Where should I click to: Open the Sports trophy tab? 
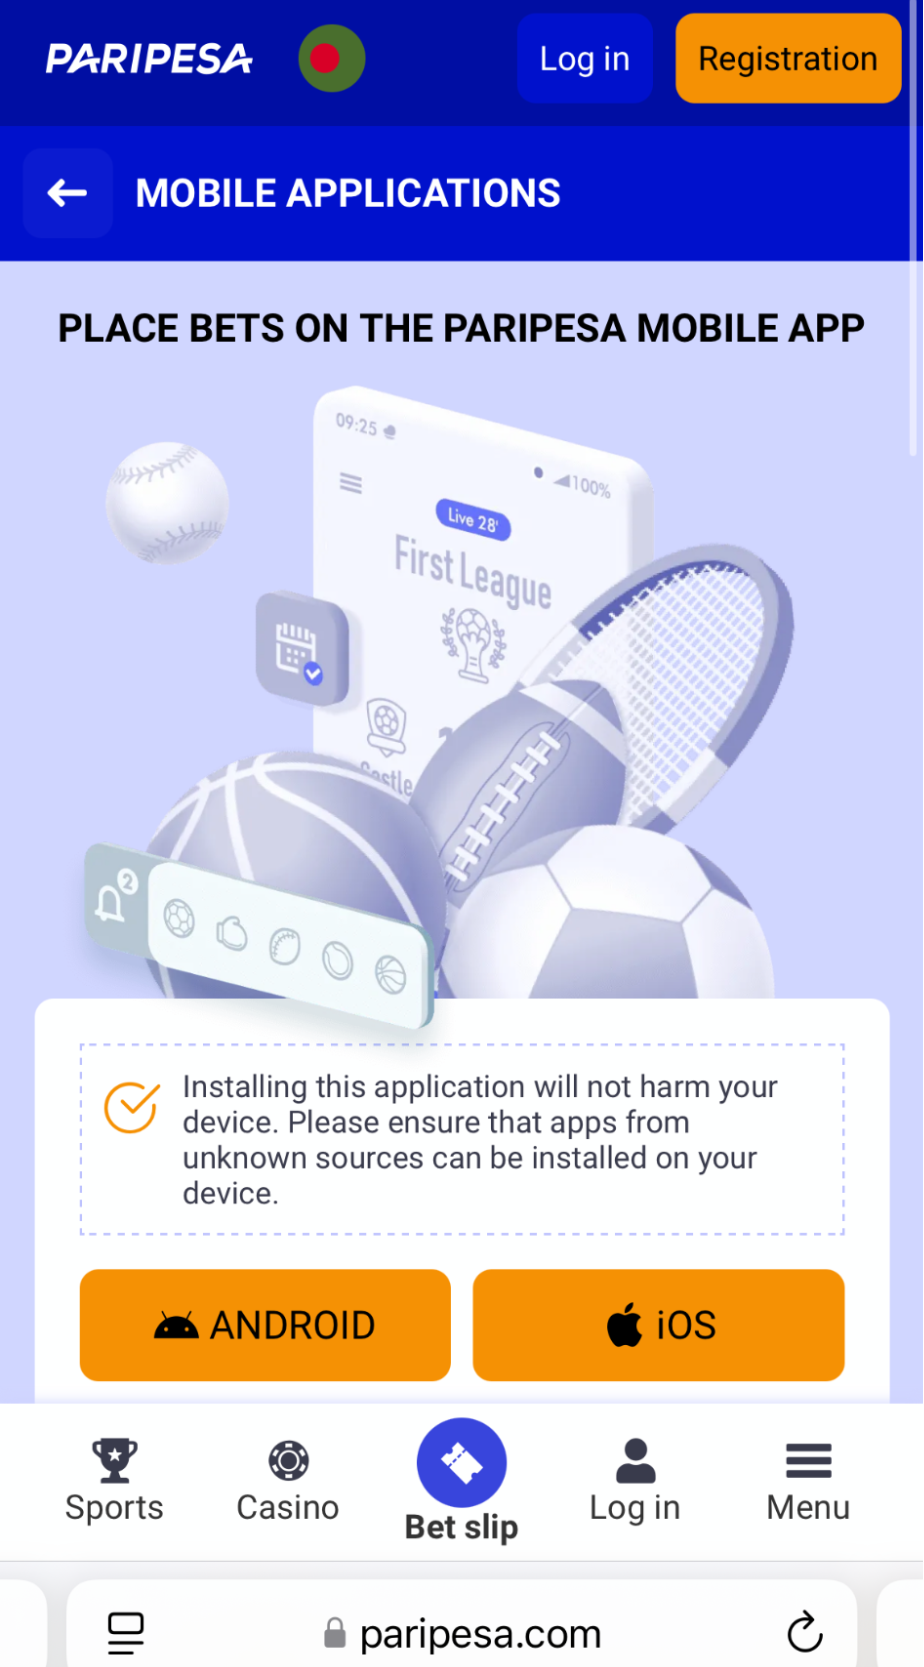pos(114,1481)
